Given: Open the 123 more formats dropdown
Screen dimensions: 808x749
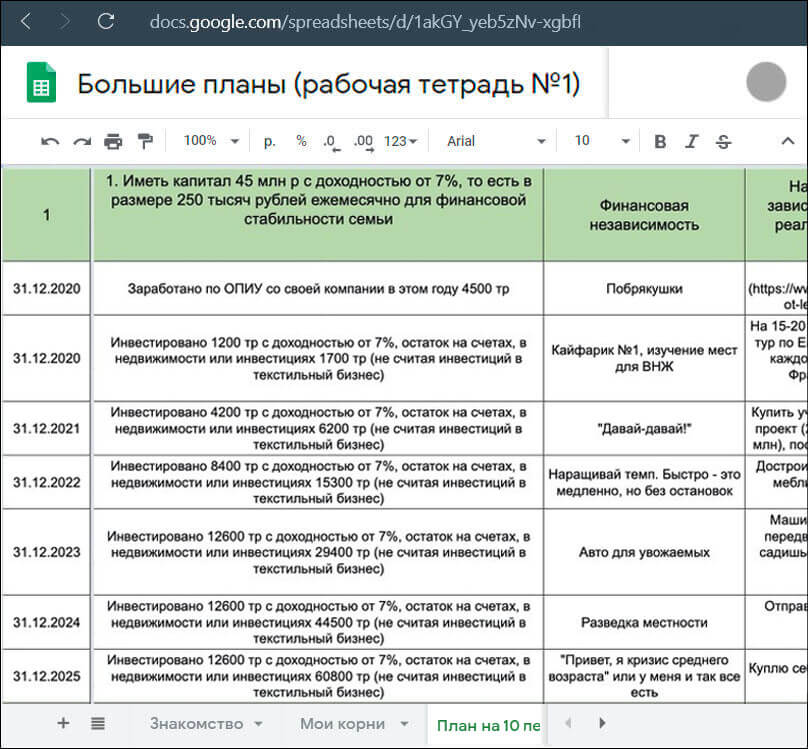Looking at the screenshot, I should pos(400,141).
